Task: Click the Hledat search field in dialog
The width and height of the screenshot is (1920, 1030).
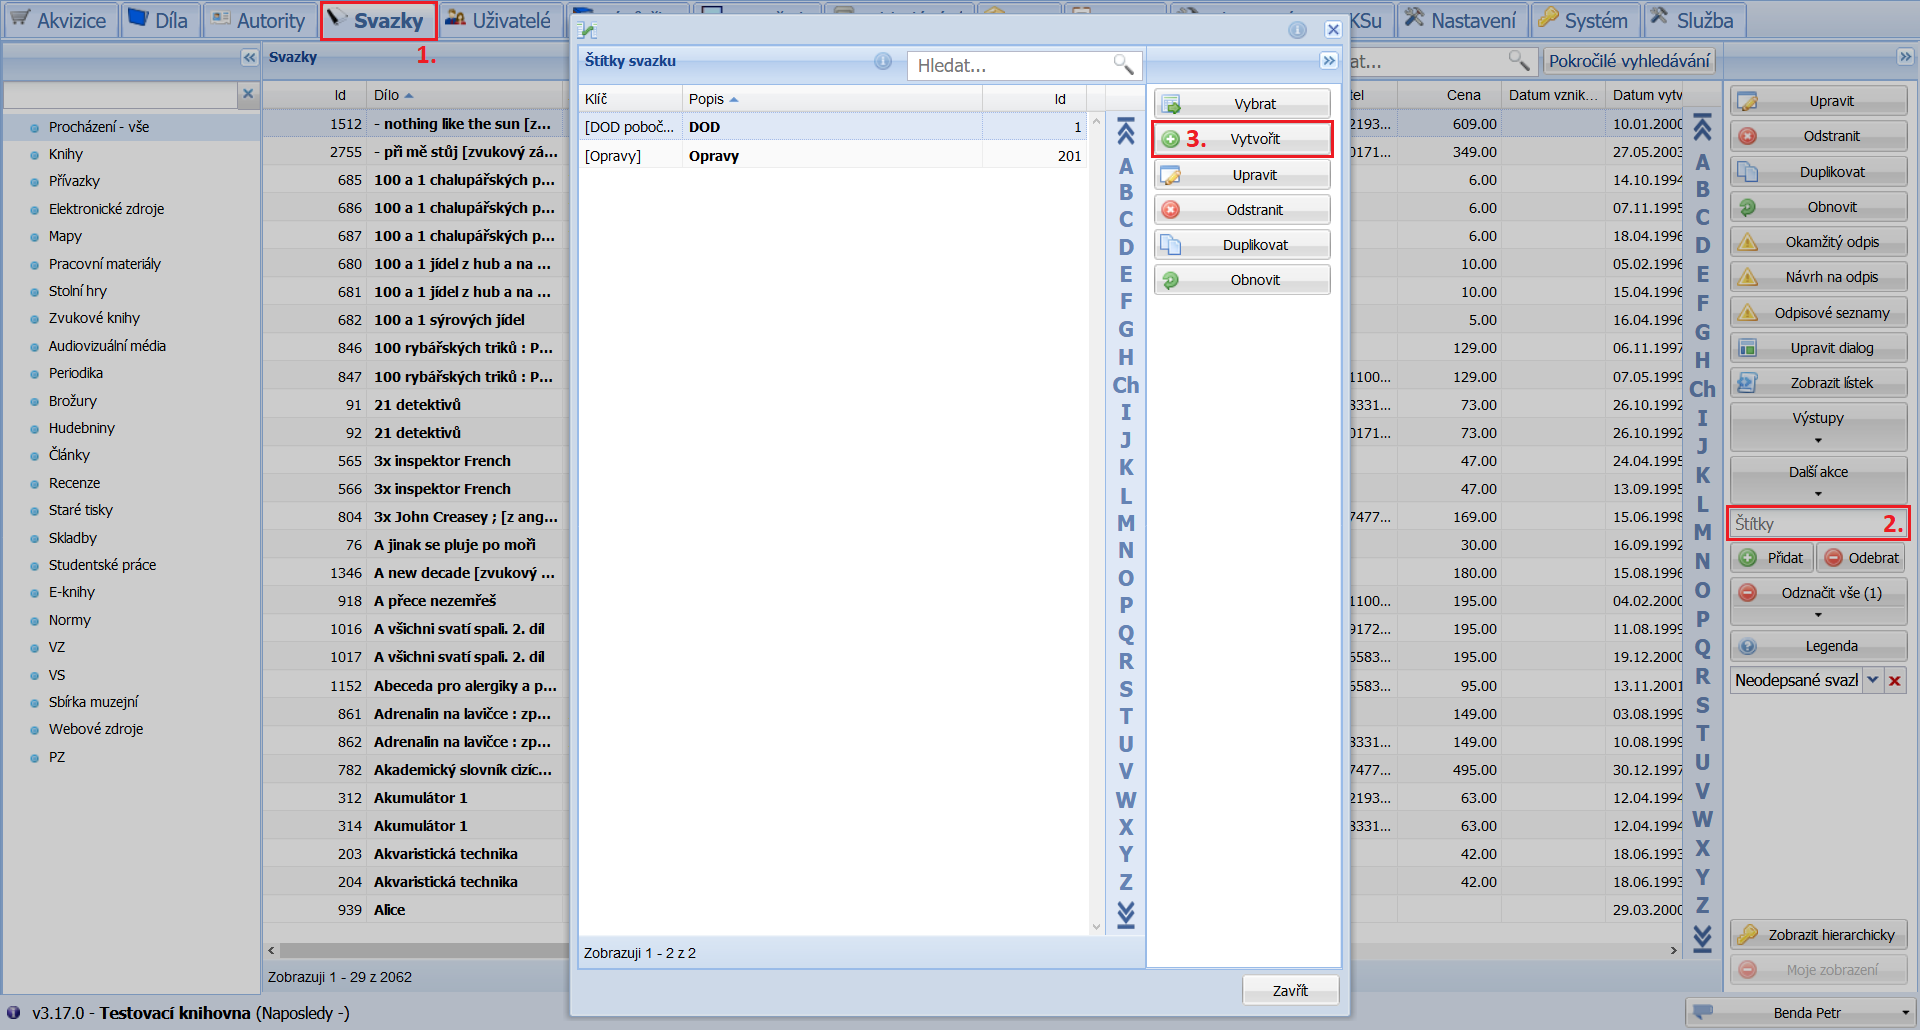Action: [1010, 65]
